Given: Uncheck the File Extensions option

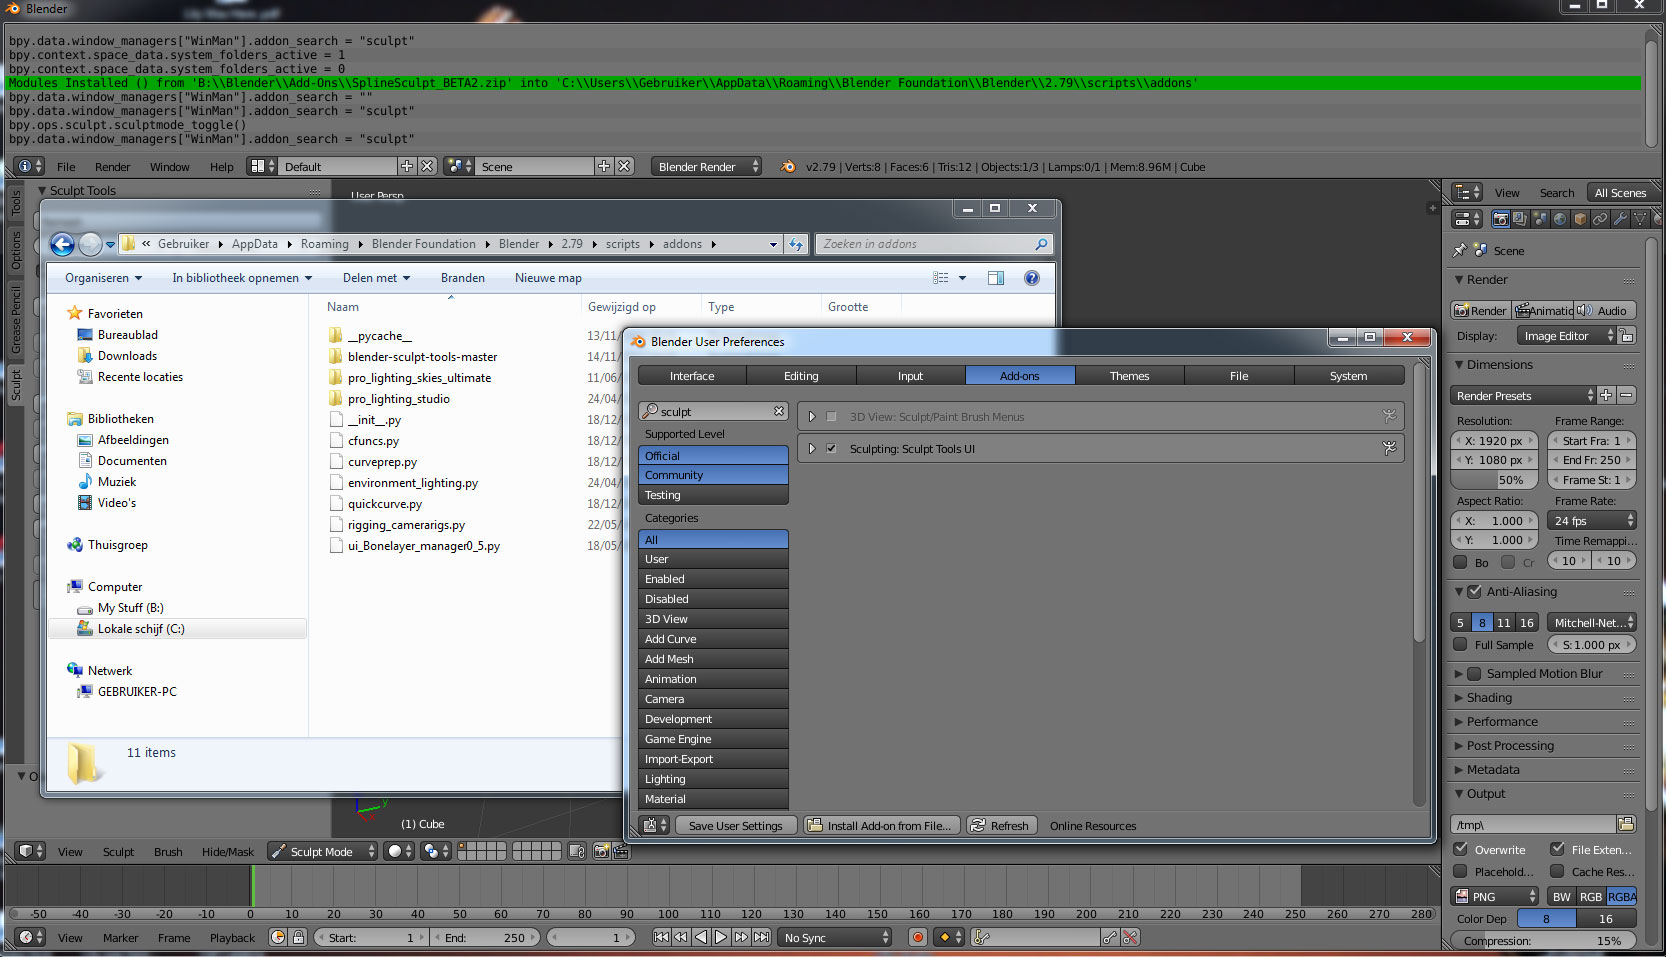Looking at the screenshot, I should 1557,849.
